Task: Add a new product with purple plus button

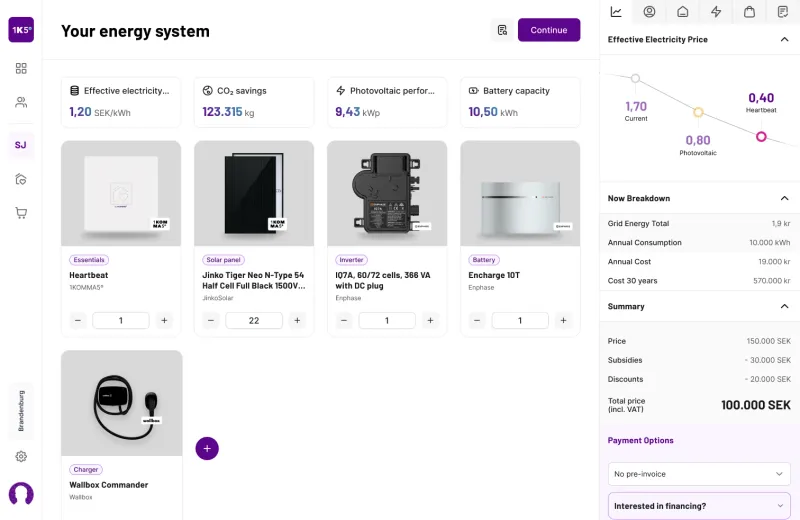Action: (207, 449)
